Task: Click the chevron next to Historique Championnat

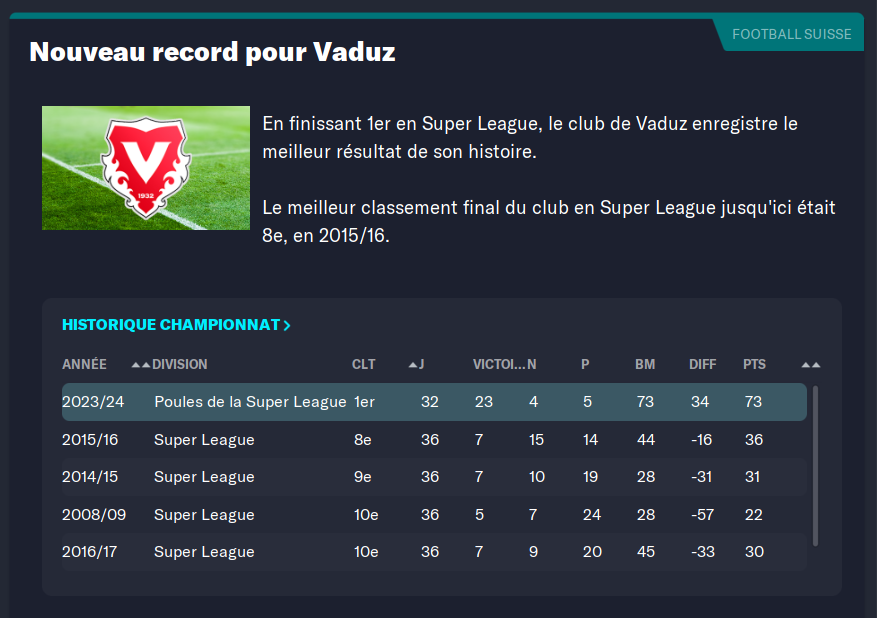Action: pos(287,326)
